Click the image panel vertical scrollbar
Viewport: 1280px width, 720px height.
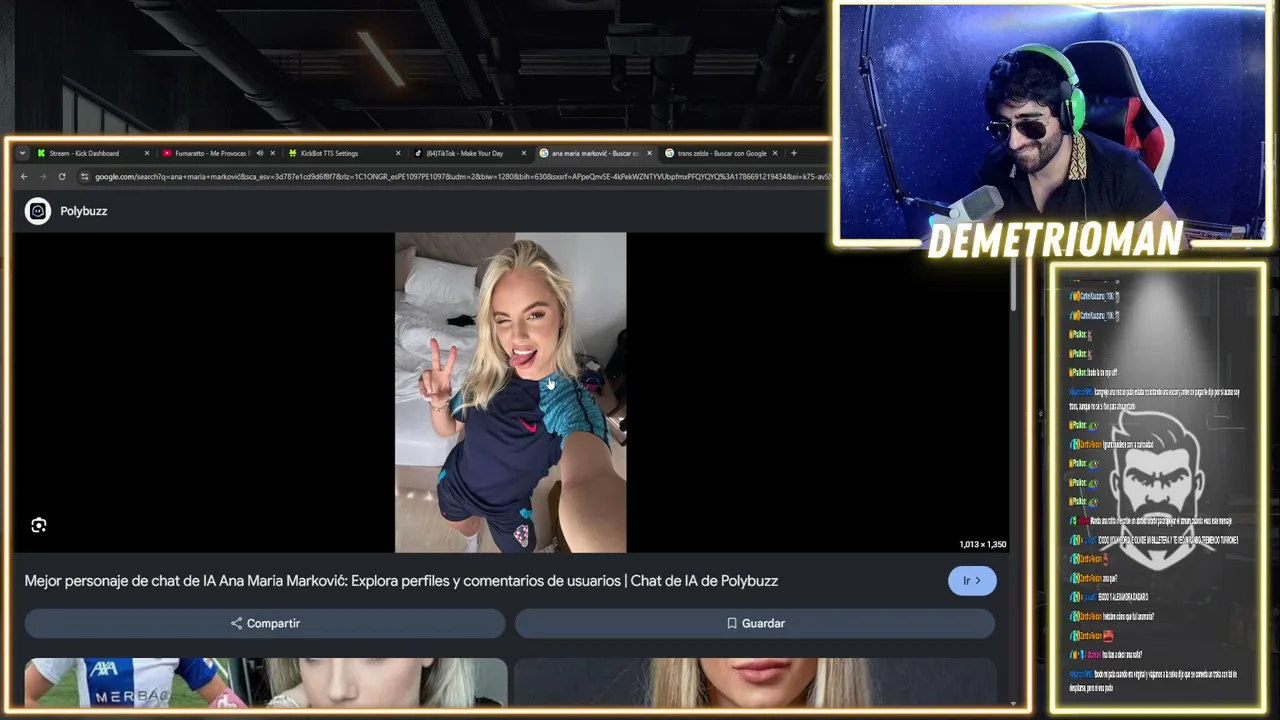[1013, 285]
